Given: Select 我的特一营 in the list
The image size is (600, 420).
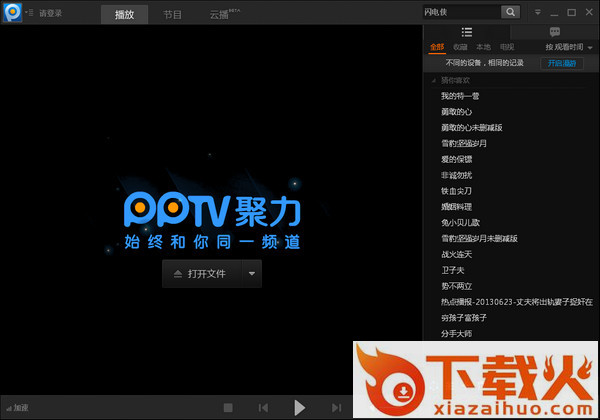Looking at the screenshot, I should pos(460,96).
